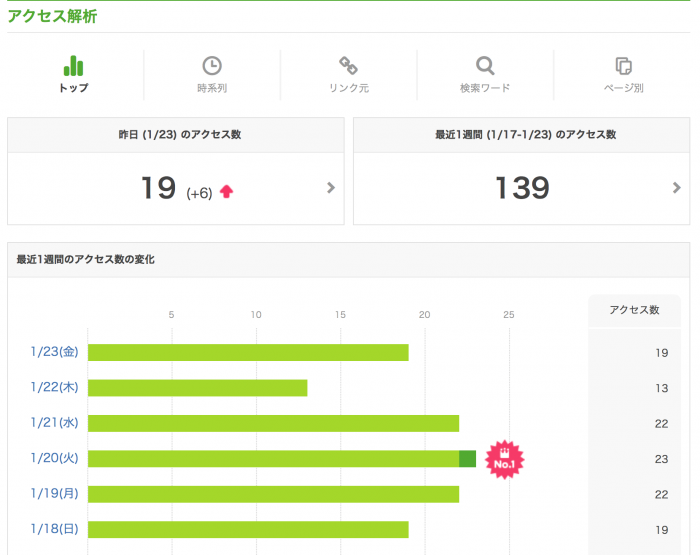Click the axis label 25

[x=509, y=315]
